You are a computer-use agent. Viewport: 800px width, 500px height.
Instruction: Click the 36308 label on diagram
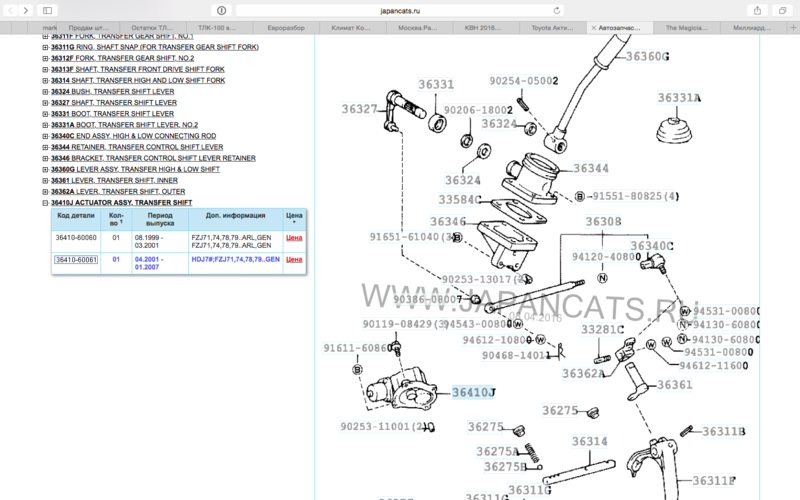(x=604, y=221)
